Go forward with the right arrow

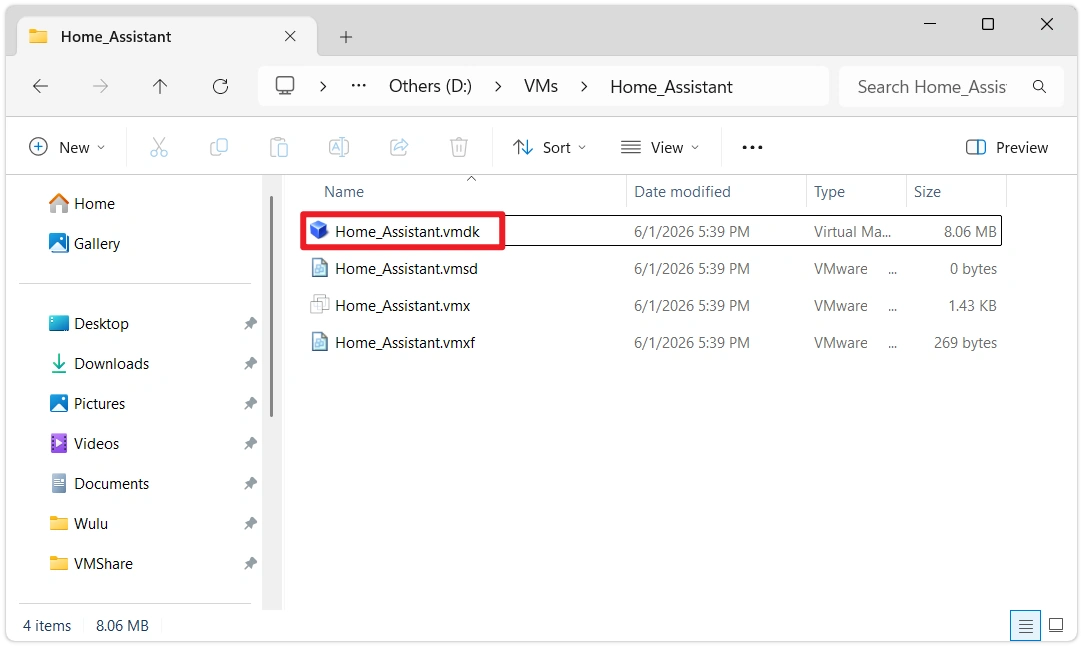tap(100, 86)
